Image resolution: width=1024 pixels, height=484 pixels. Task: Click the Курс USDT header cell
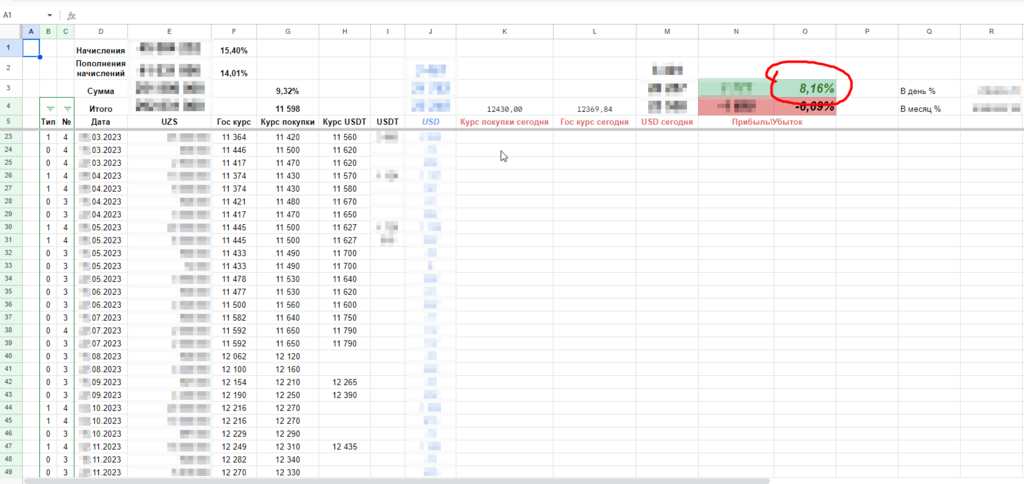pos(345,122)
